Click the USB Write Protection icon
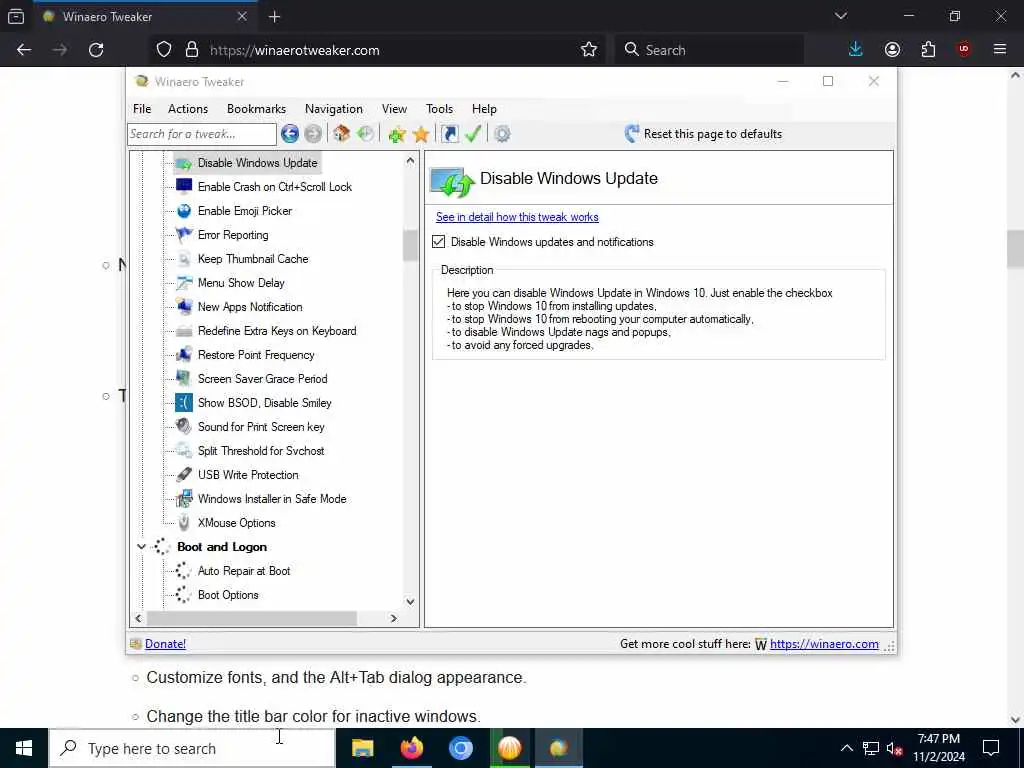 [x=184, y=475]
